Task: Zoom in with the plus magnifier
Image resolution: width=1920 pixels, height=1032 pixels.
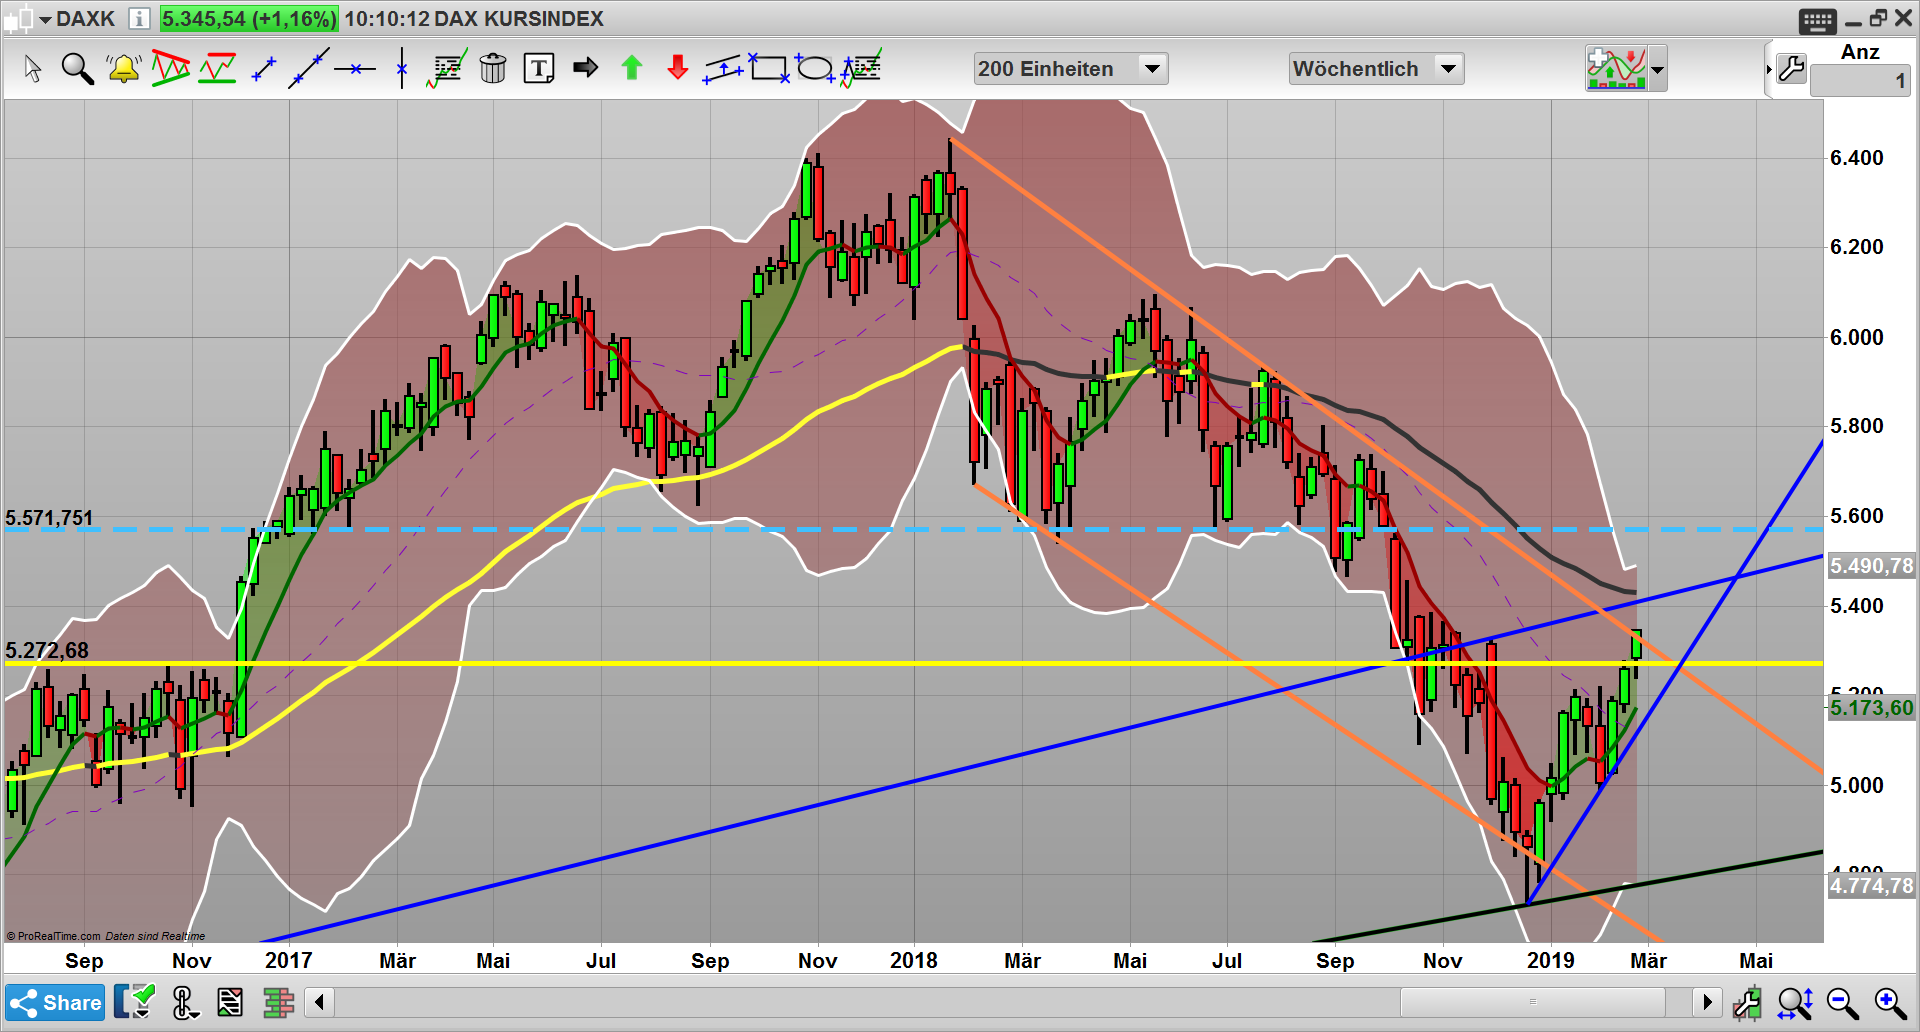Action: tap(1890, 1002)
